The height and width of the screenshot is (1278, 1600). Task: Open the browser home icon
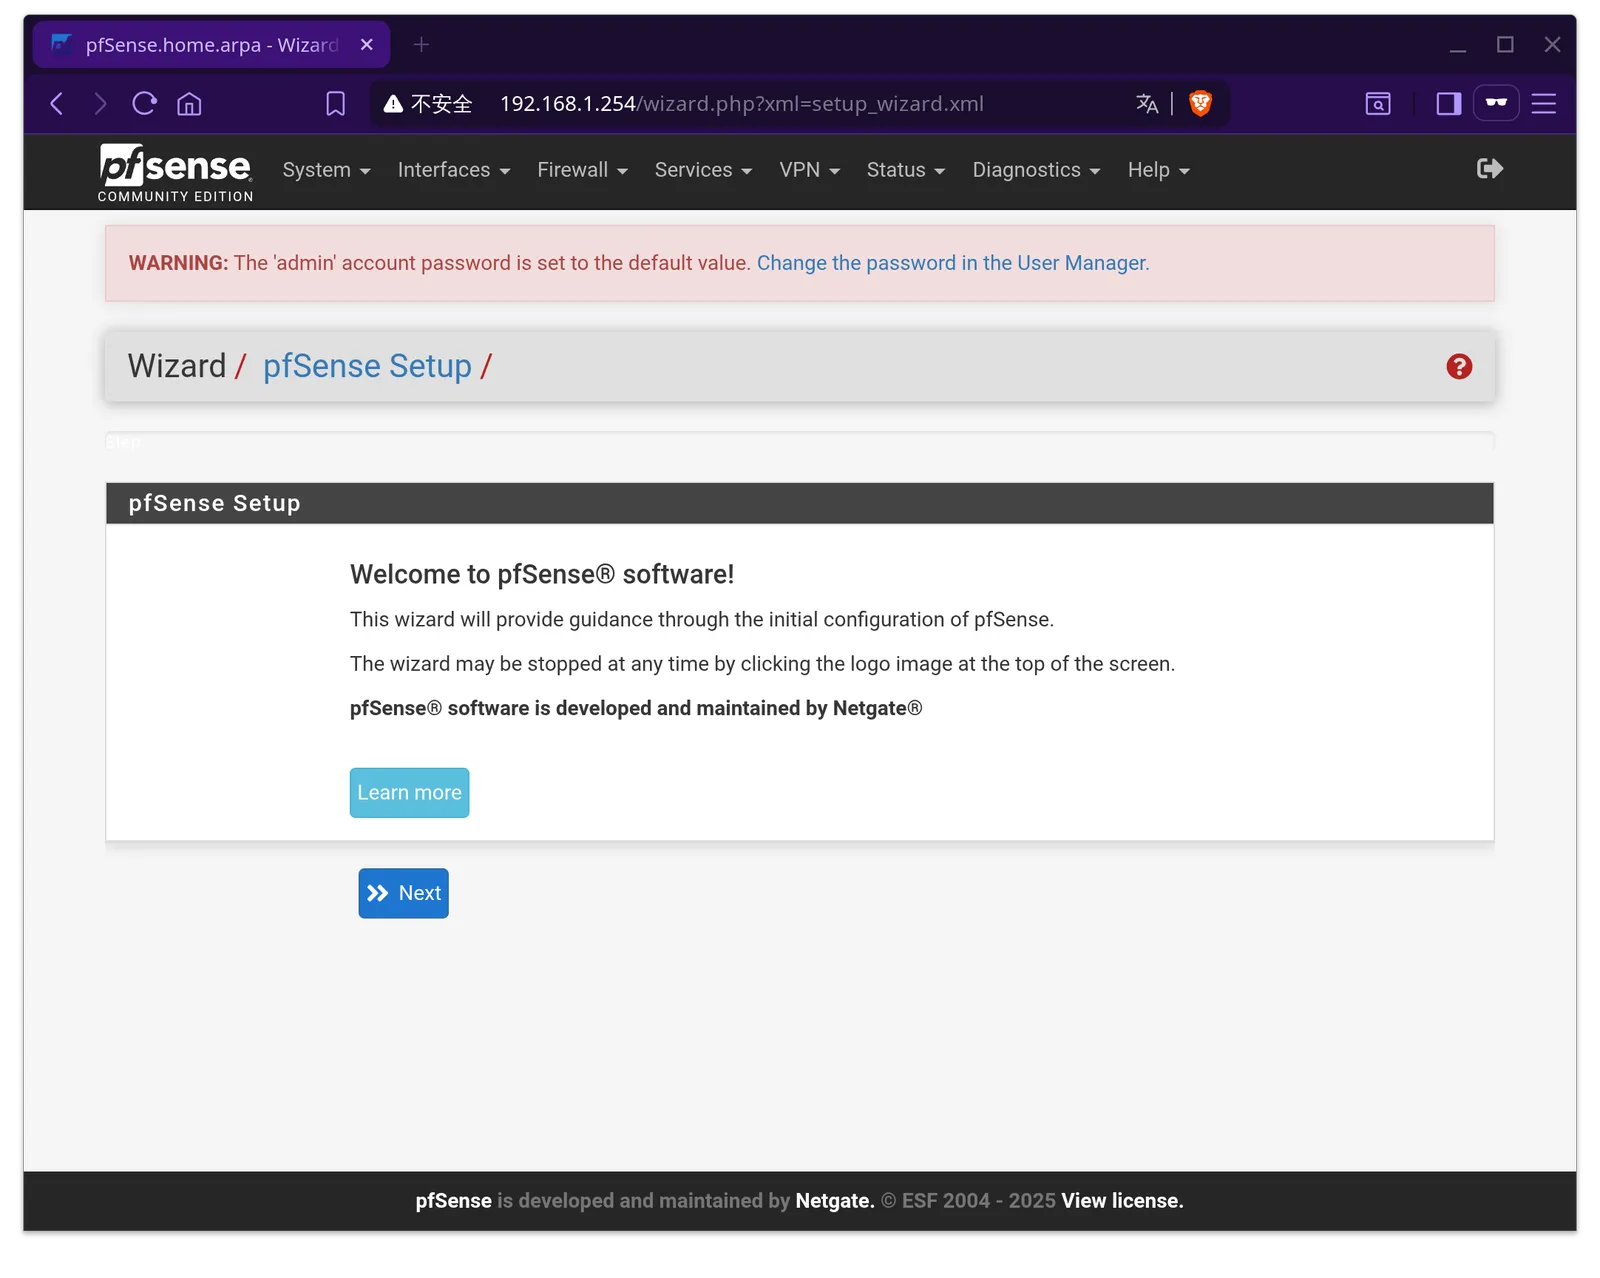tap(189, 104)
